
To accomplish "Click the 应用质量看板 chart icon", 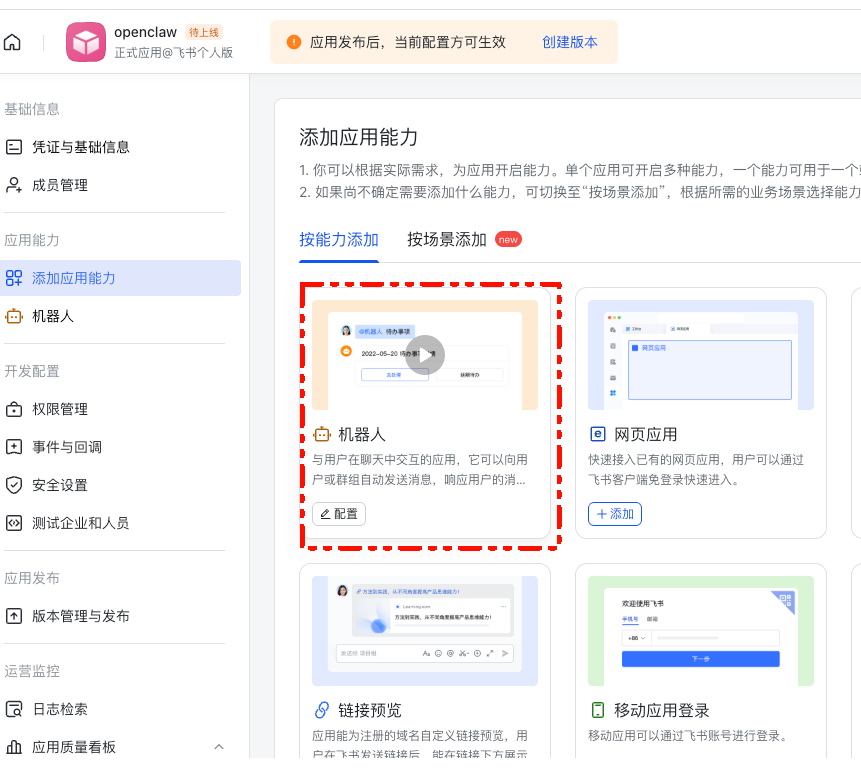I will pyautogui.click(x=14, y=747).
